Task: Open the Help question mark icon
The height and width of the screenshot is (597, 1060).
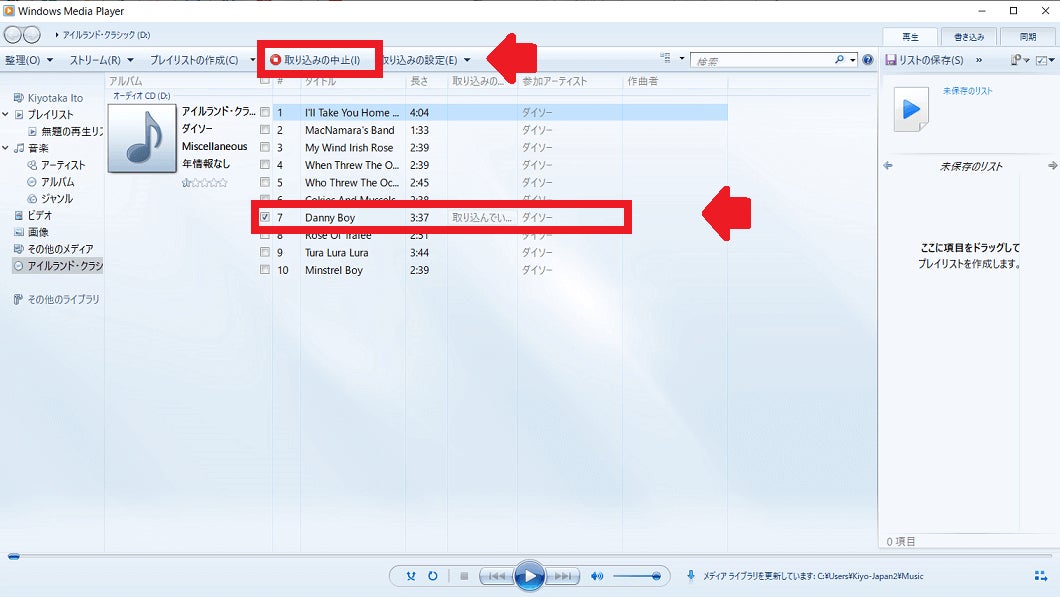Action: point(867,60)
